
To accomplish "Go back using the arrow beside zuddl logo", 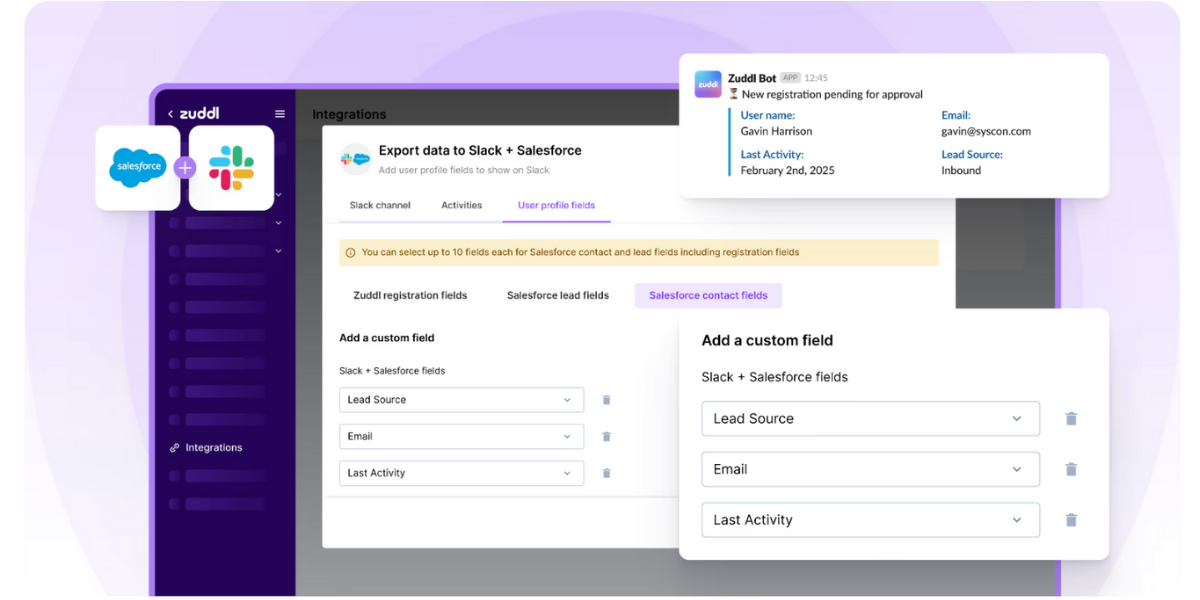I will (x=170, y=114).
